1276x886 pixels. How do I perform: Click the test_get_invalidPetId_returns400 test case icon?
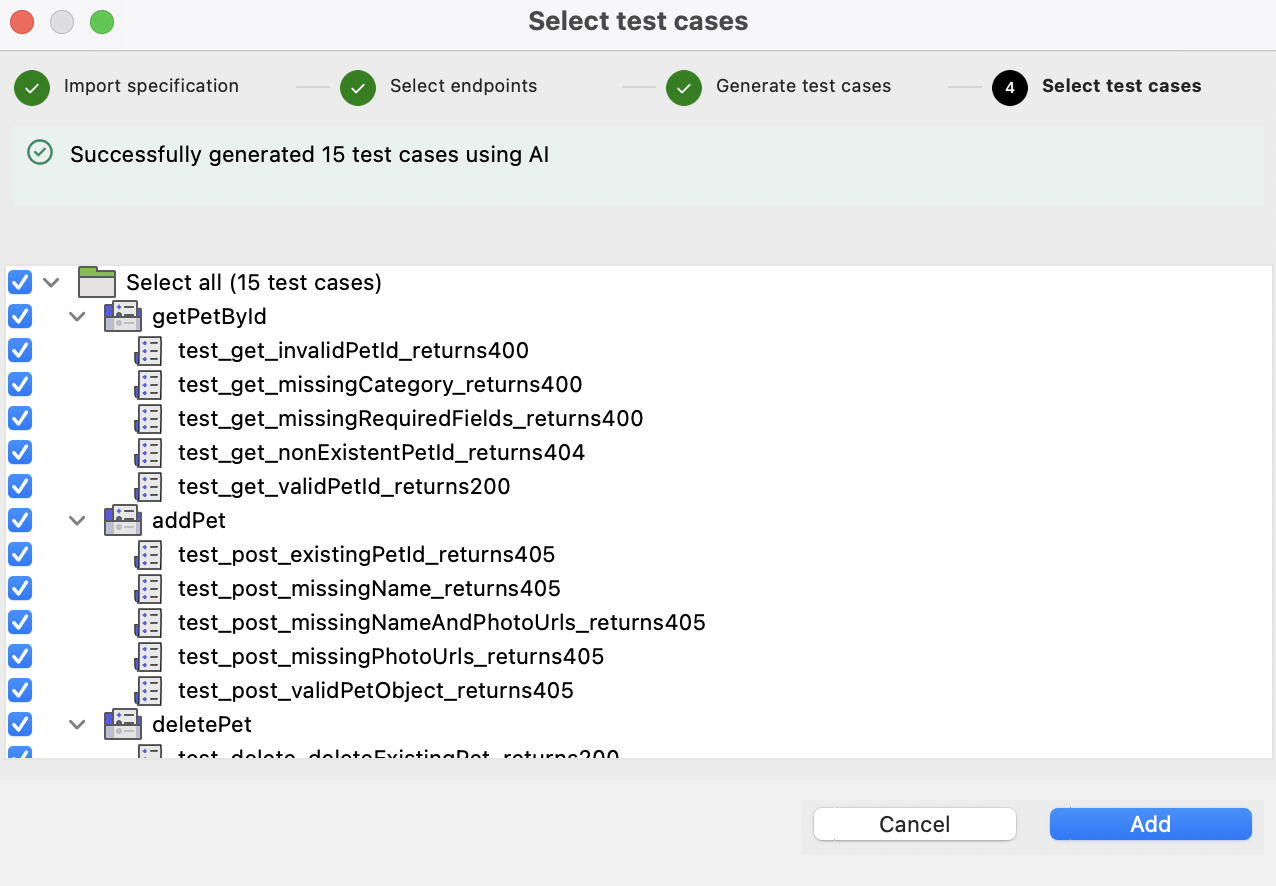click(x=149, y=351)
